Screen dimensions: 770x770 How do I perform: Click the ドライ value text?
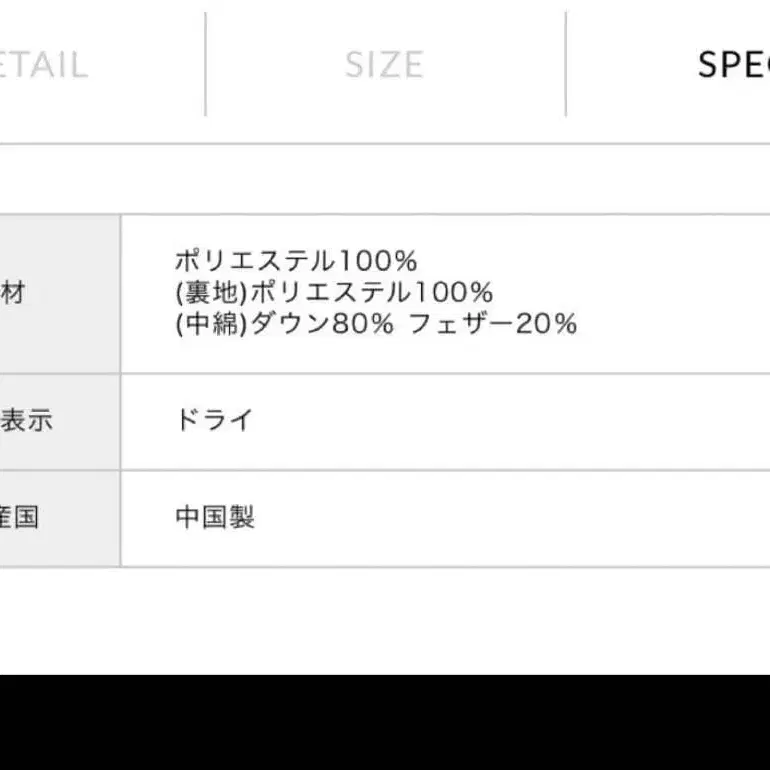pyautogui.click(x=214, y=420)
